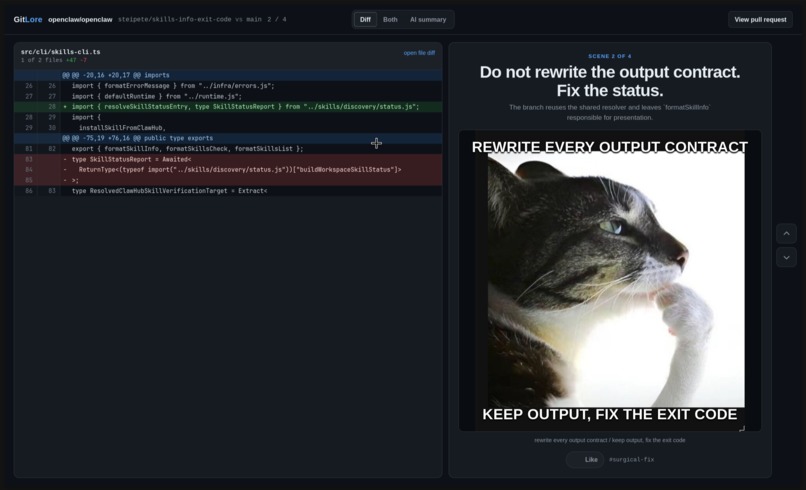The width and height of the screenshot is (806, 490).
Task: Select the src/cli/skills-cli.ts file name
Action: pyautogui.click(x=61, y=52)
